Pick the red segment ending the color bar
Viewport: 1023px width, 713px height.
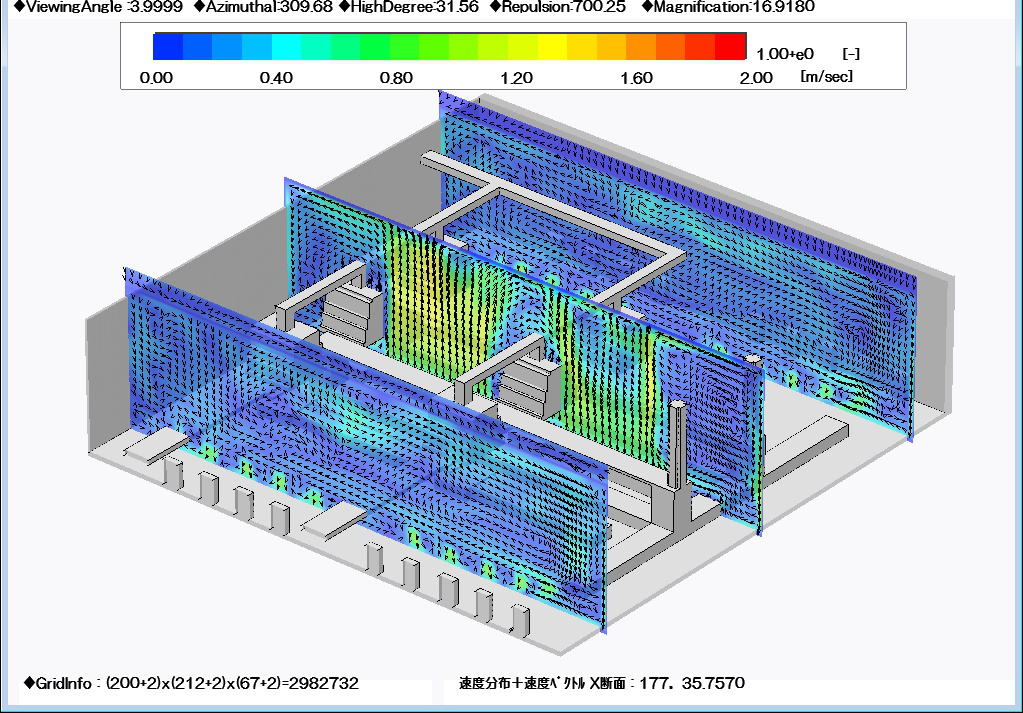click(x=731, y=46)
